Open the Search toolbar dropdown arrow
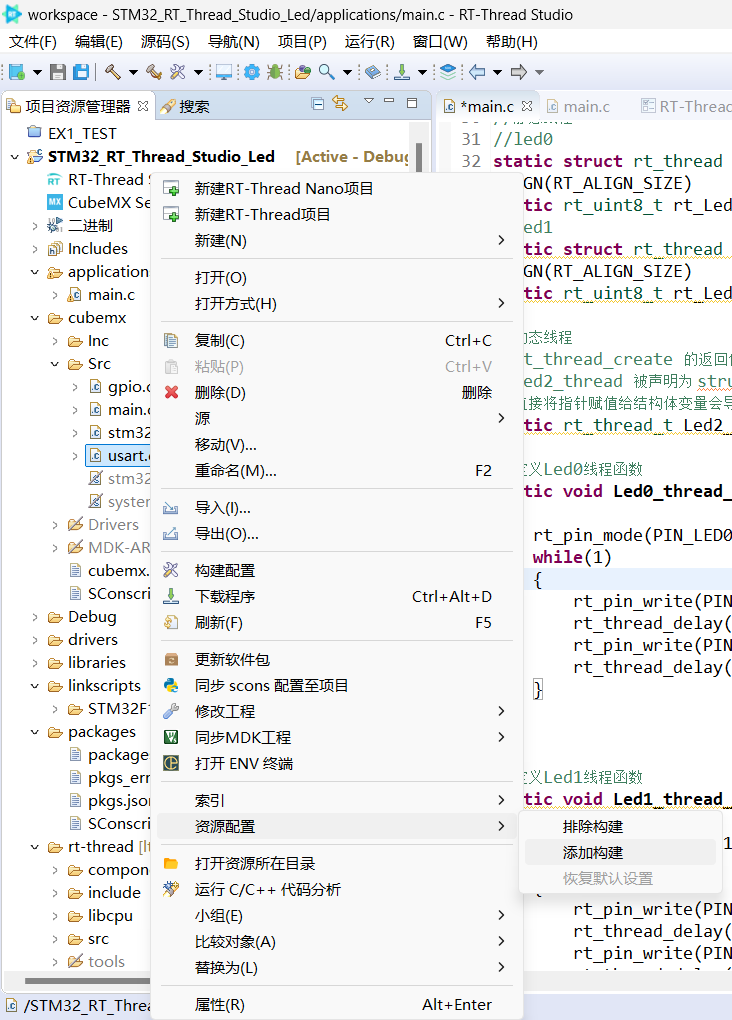Viewport: 732px width, 1020px height. (347, 72)
